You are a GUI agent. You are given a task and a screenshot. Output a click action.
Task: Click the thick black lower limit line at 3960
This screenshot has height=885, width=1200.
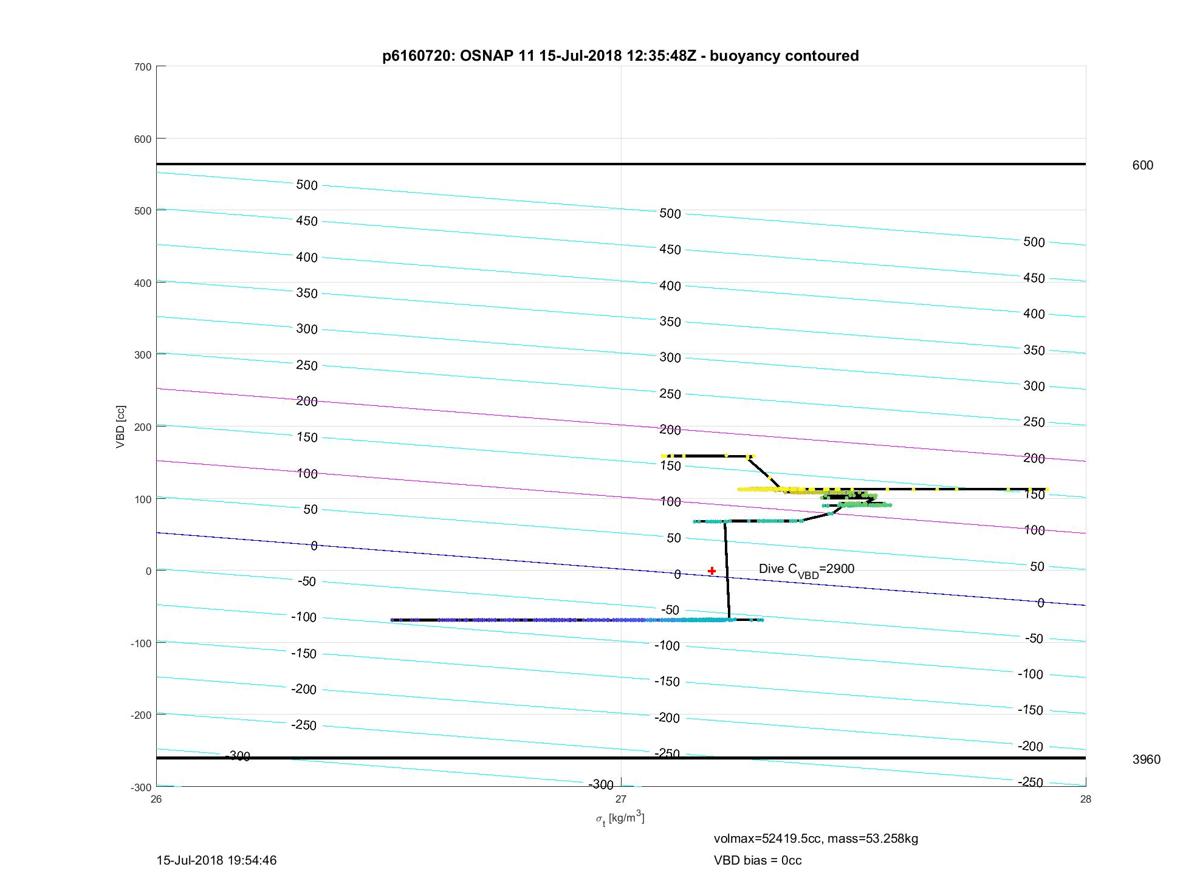(x=620, y=758)
